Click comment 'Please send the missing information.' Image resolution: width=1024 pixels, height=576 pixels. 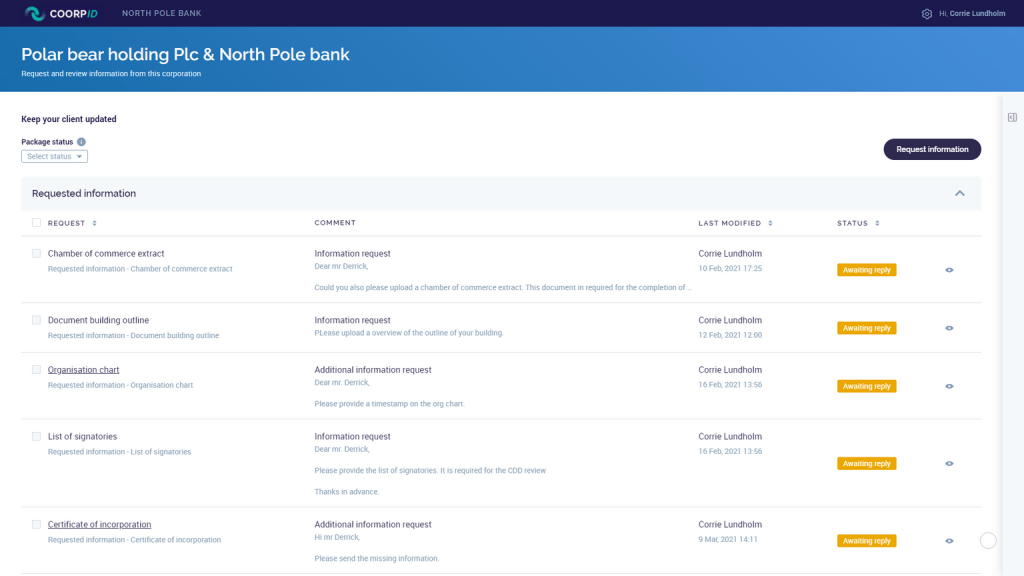[377, 558]
